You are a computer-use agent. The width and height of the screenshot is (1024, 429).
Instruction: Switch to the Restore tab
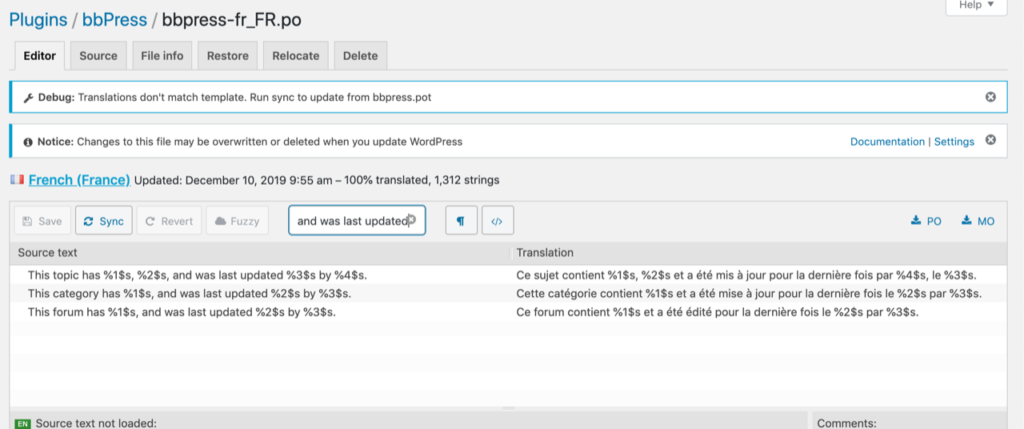[x=228, y=56]
